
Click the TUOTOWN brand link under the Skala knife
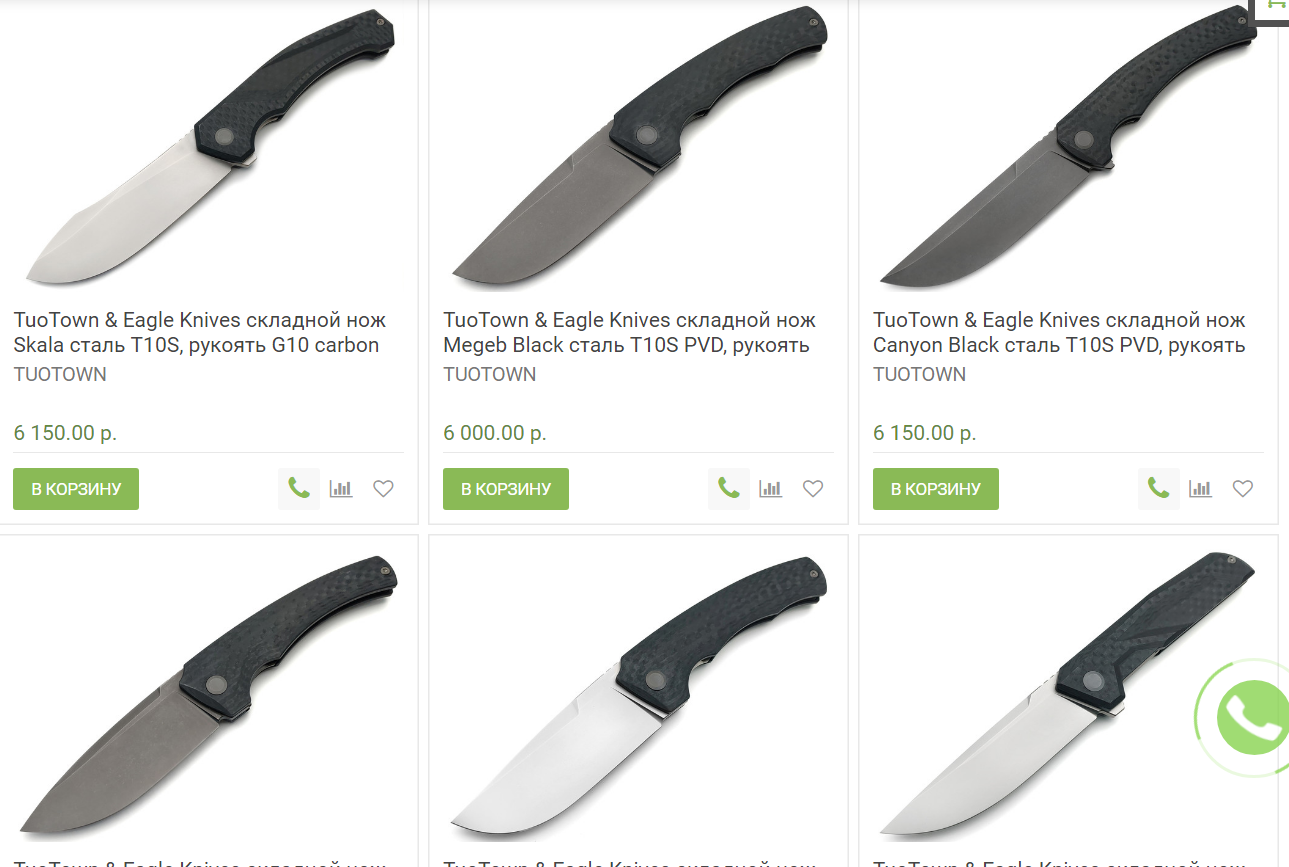60,375
